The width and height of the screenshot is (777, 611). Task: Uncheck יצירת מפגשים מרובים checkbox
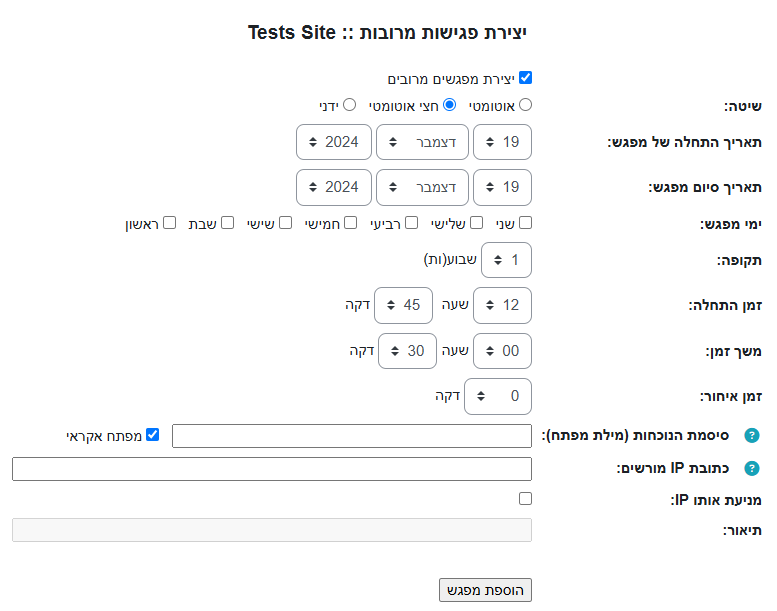(x=525, y=77)
